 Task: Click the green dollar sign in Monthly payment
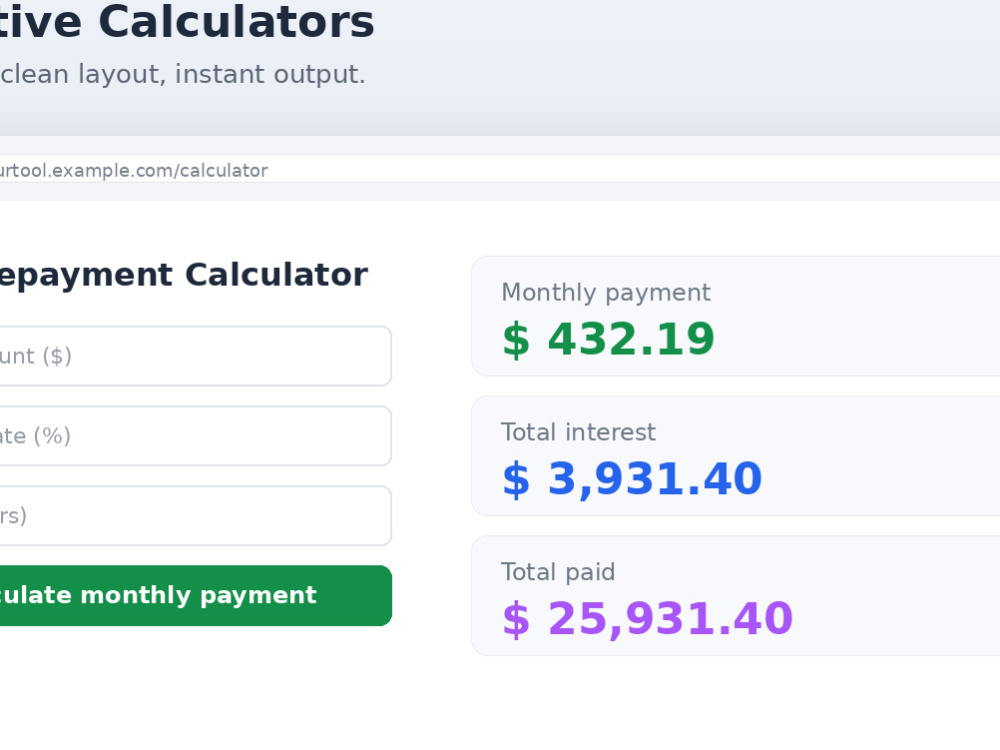coord(516,339)
